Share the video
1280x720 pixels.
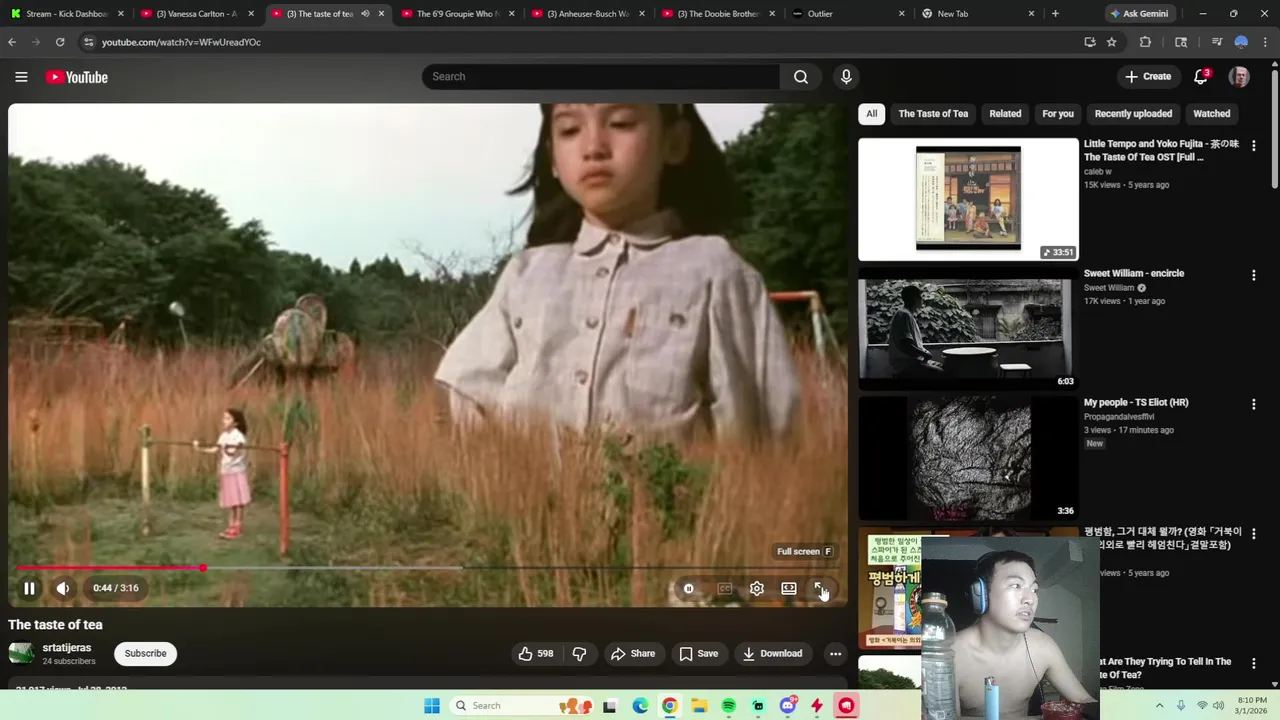tap(633, 654)
